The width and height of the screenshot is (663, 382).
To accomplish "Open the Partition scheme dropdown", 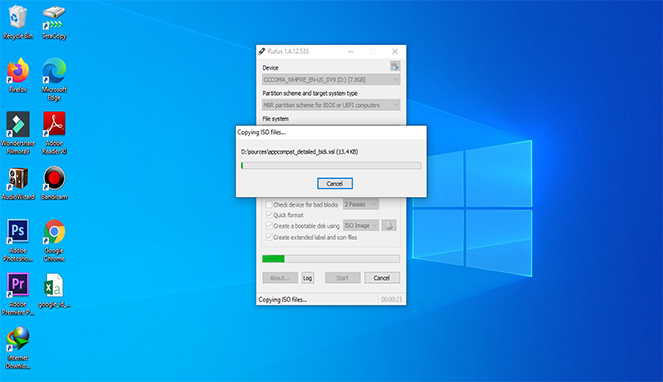I will (x=331, y=105).
